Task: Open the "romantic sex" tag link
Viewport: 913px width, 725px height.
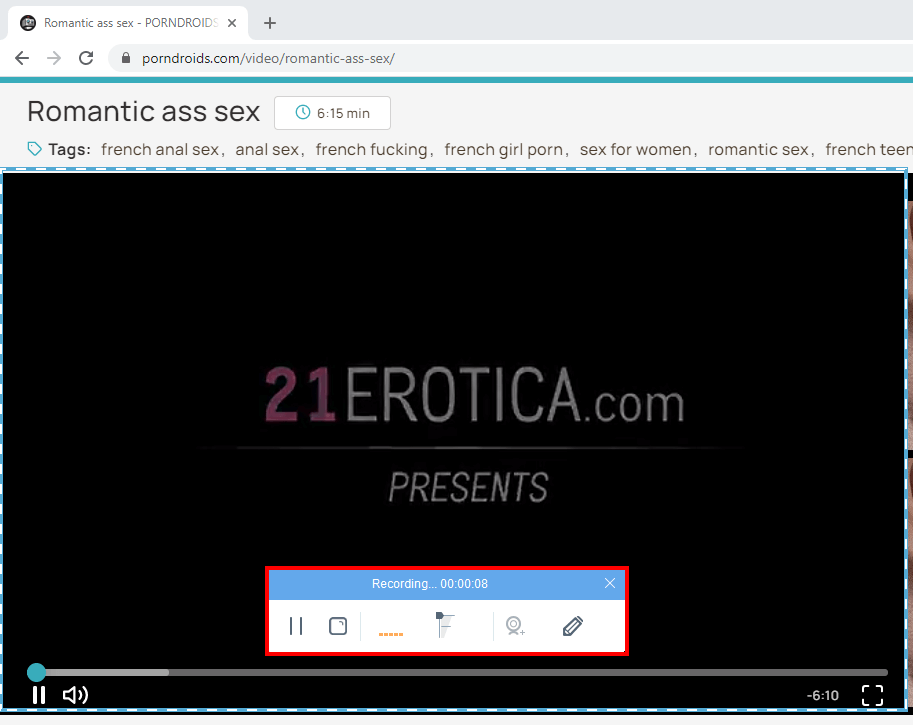Action: point(758,150)
